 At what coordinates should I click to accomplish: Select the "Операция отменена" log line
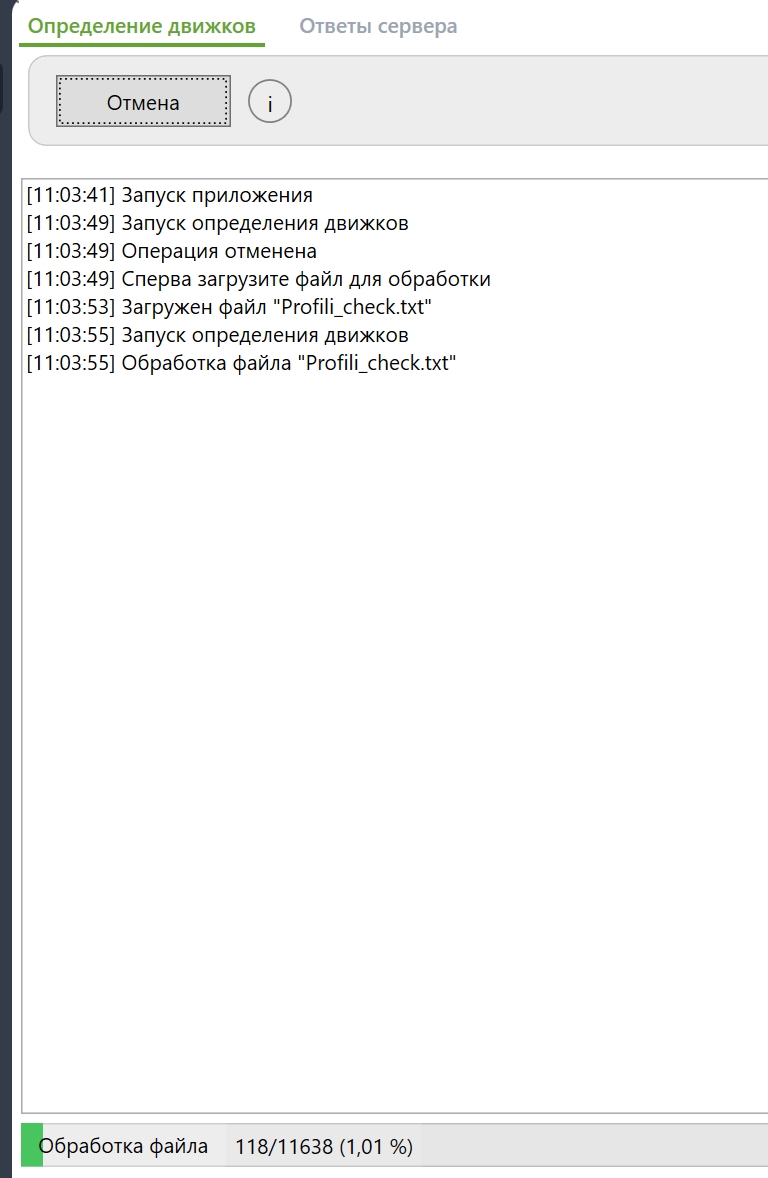click(171, 251)
